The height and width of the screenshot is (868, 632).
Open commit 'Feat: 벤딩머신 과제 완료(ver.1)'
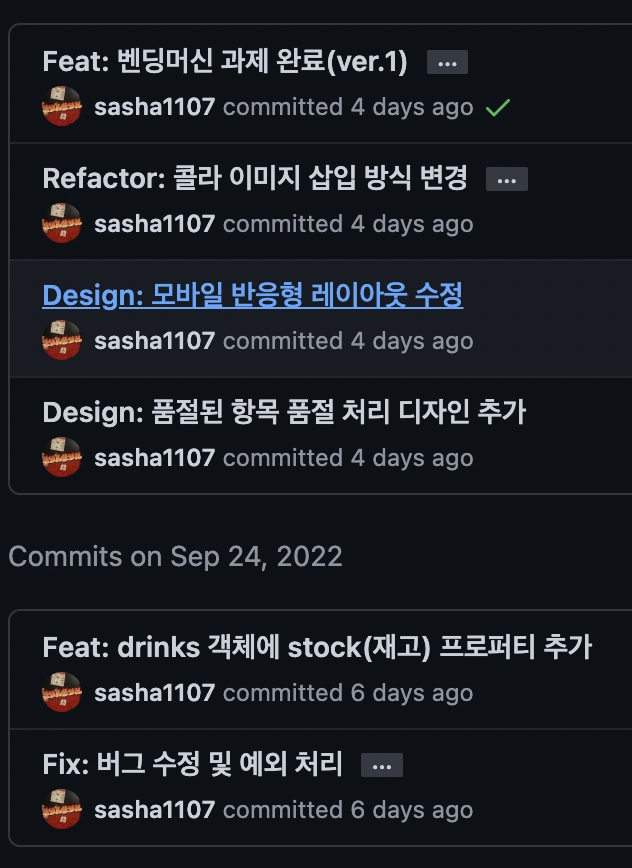tap(225, 62)
